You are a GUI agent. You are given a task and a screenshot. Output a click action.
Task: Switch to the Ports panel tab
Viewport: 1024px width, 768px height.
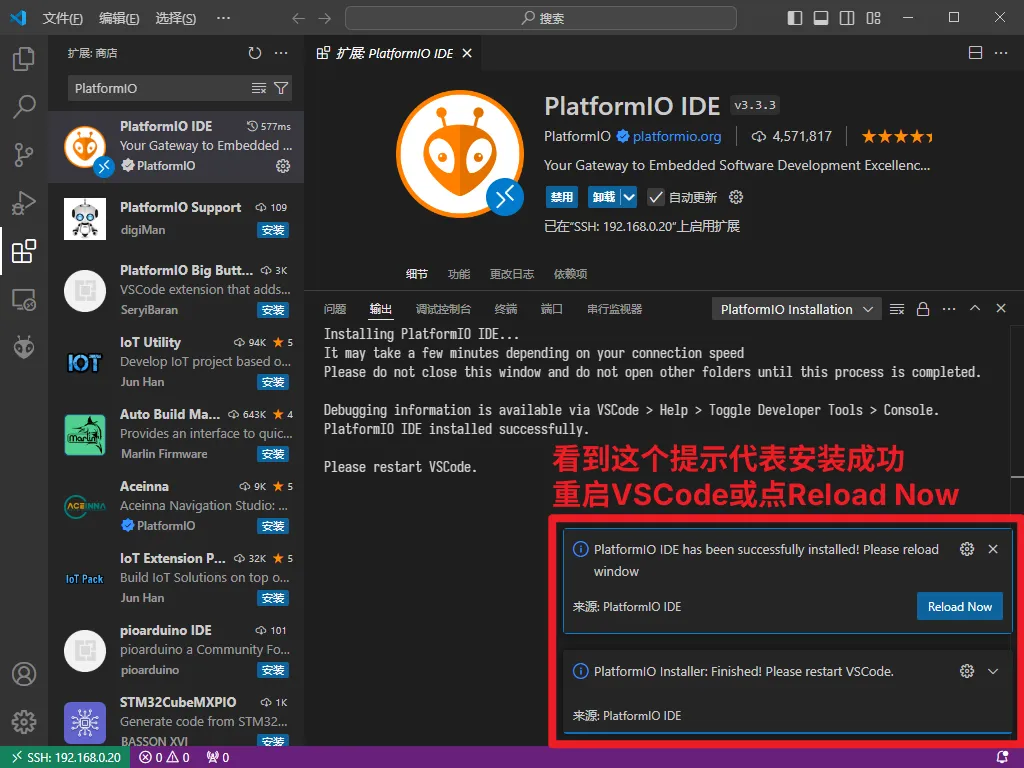coord(552,309)
